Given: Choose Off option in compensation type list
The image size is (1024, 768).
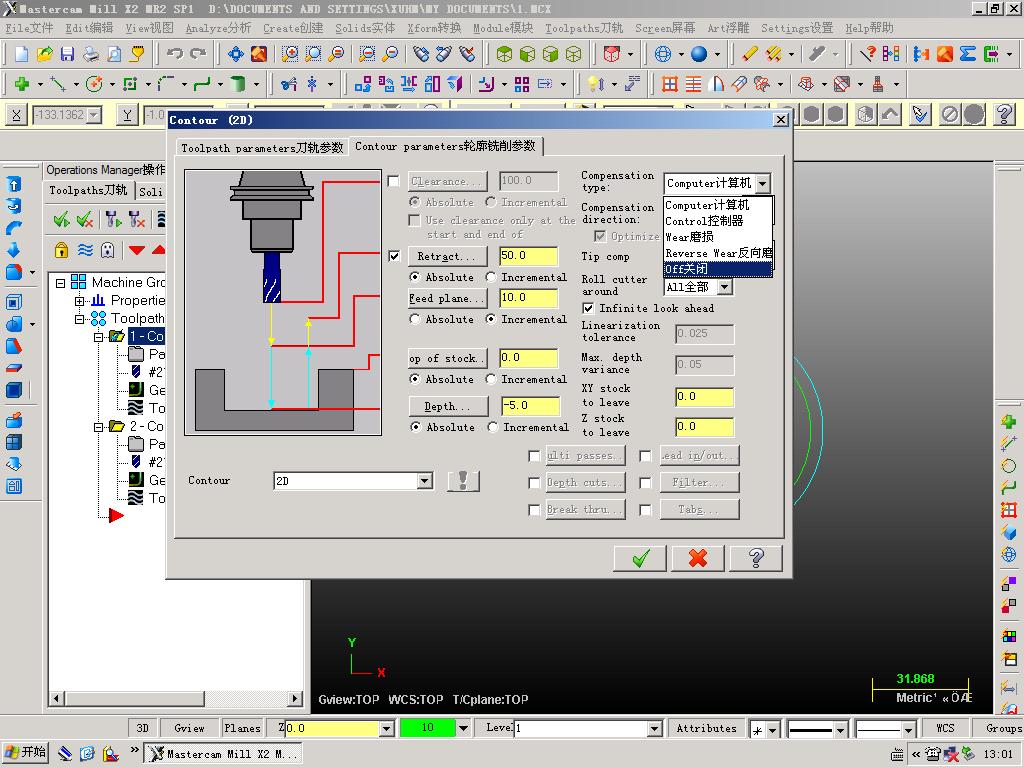Looking at the screenshot, I should (x=718, y=269).
